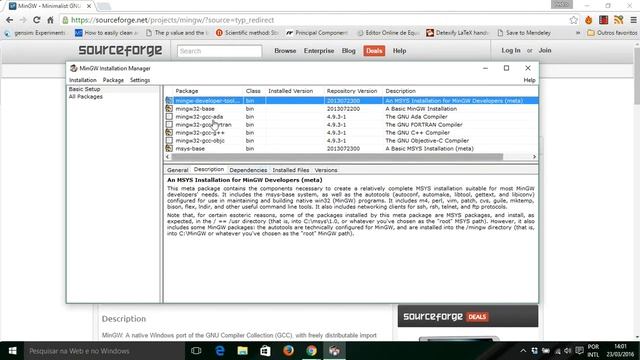Screen dimensions: 640x360
Task: Switch to the Dependencies tab
Action: tap(248, 170)
